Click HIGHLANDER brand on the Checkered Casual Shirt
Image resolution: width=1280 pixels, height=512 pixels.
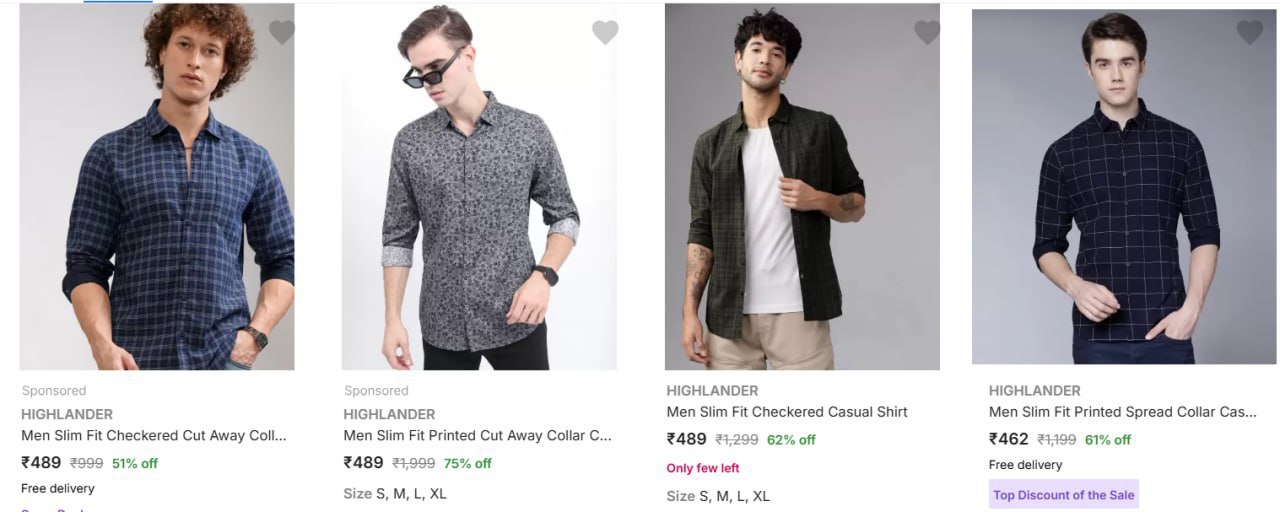click(712, 391)
